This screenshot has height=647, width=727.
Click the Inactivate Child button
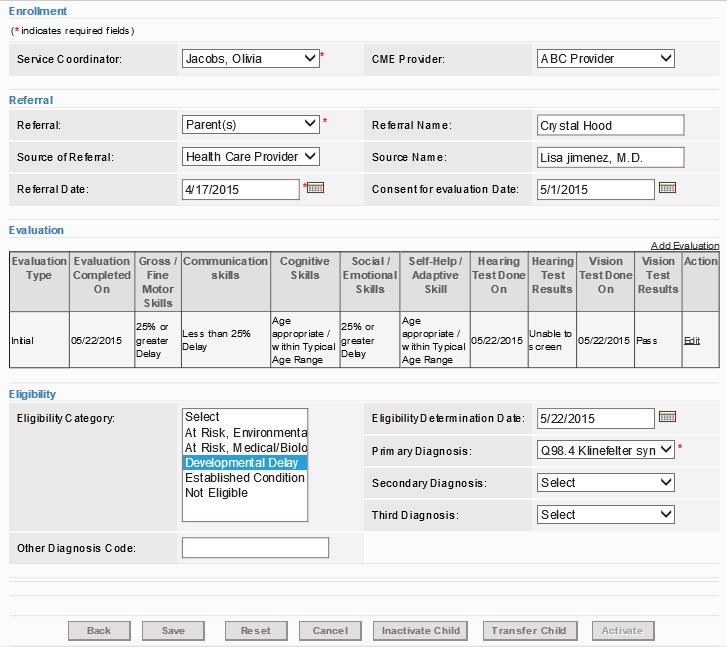tap(421, 631)
